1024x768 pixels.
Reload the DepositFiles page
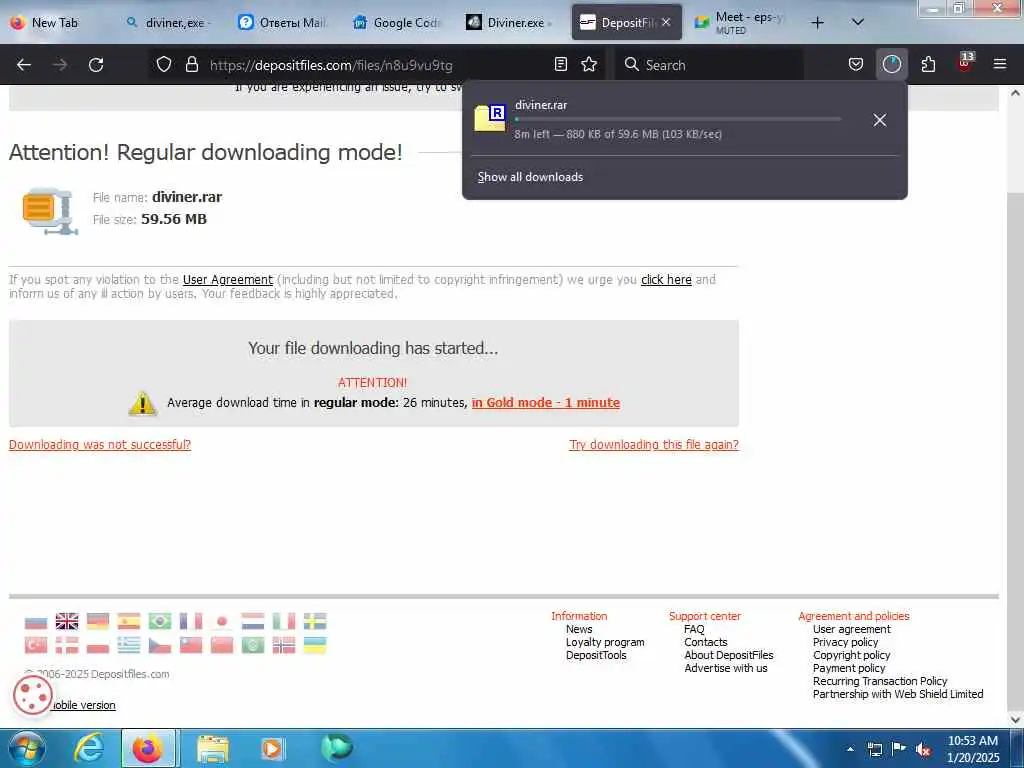click(96, 65)
